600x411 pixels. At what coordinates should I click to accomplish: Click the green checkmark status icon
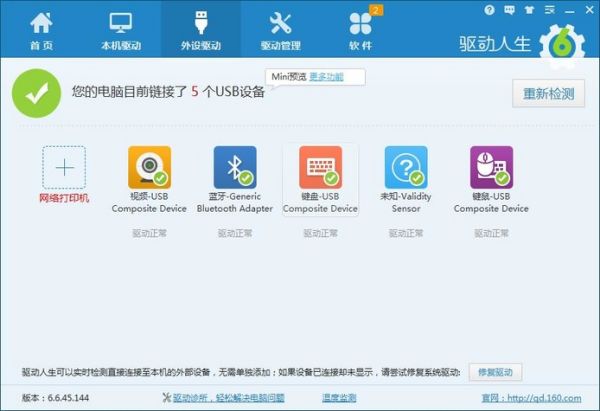point(36,93)
